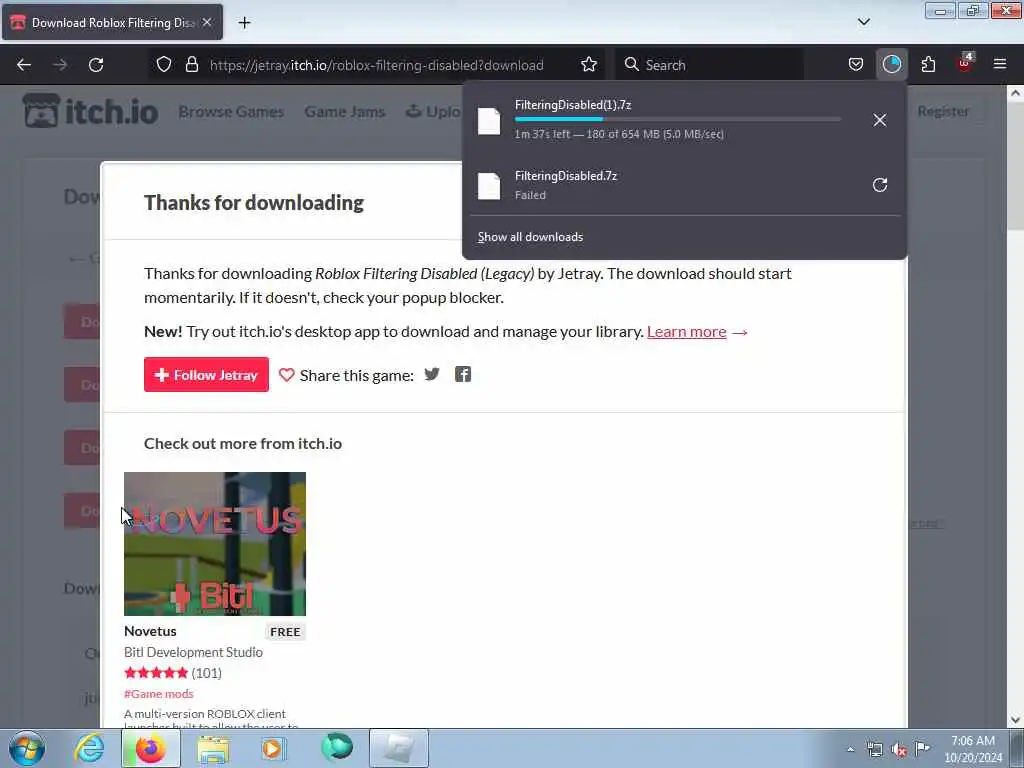Open the uBlock extension icon
1024x768 pixels.
tap(965, 63)
